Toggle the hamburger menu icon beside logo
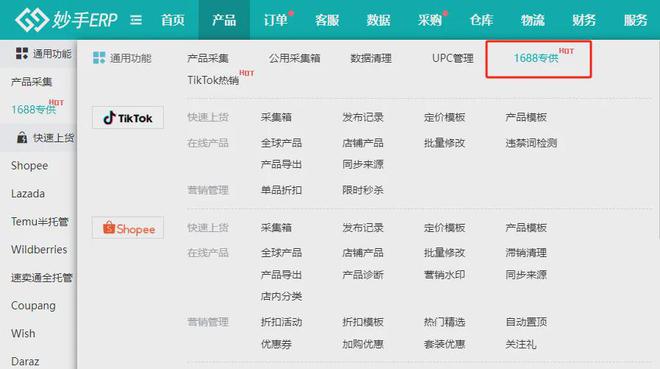The width and height of the screenshot is (660, 369). [136, 20]
